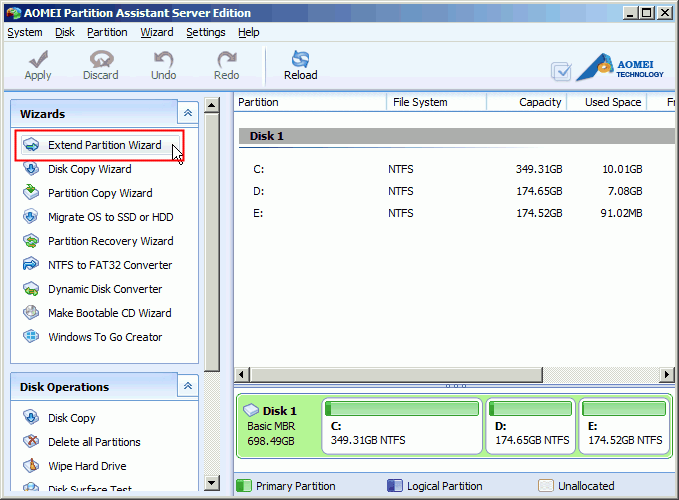
Task: Click the Disk Copy icon in Disk Operations
Action: coord(31,417)
